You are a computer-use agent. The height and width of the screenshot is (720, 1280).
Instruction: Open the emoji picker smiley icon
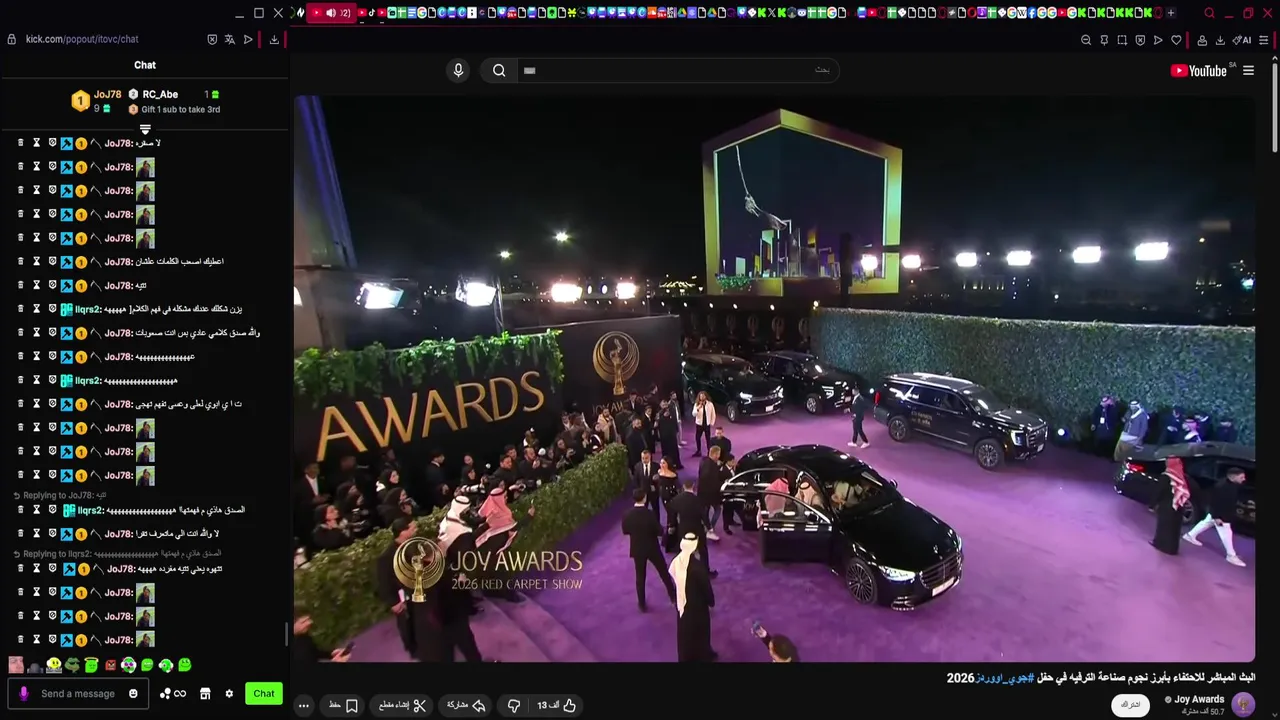pos(133,693)
